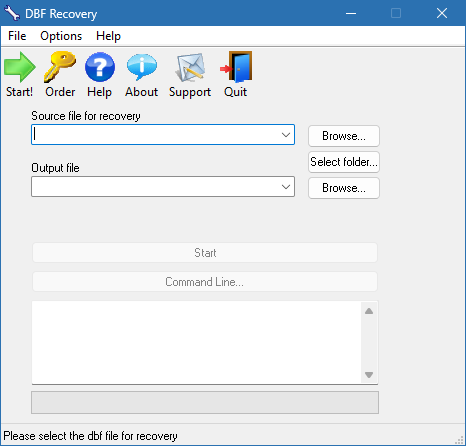Viewport: 466px width, 446px height.
Task: Minimize the DBF Recovery window
Action: tap(351, 13)
